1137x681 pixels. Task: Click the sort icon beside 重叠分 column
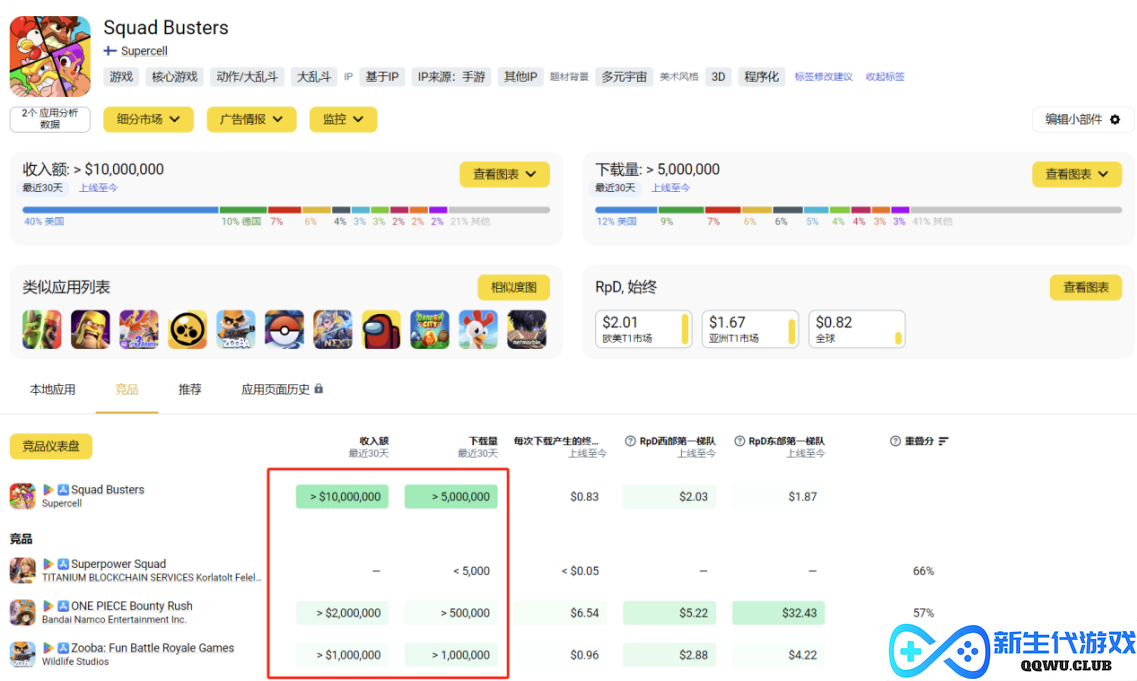point(943,441)
